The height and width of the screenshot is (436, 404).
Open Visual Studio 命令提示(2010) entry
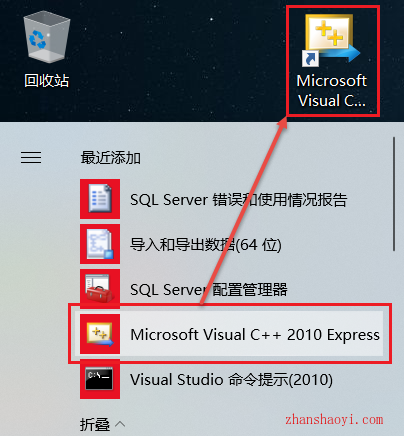pyautogui.click(x=231, y=380)
